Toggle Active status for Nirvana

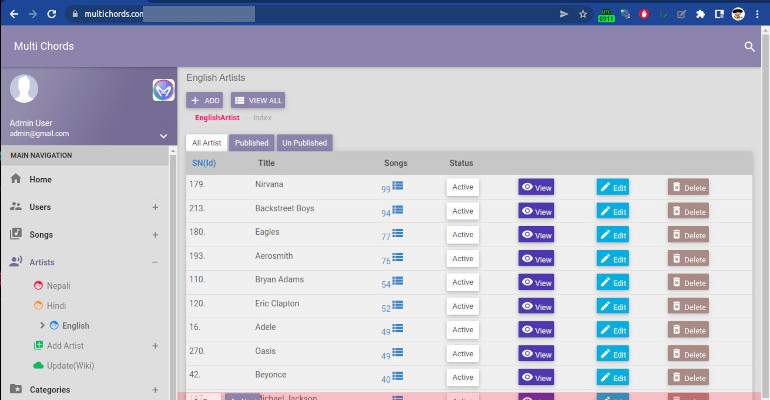tap(463, 187)
